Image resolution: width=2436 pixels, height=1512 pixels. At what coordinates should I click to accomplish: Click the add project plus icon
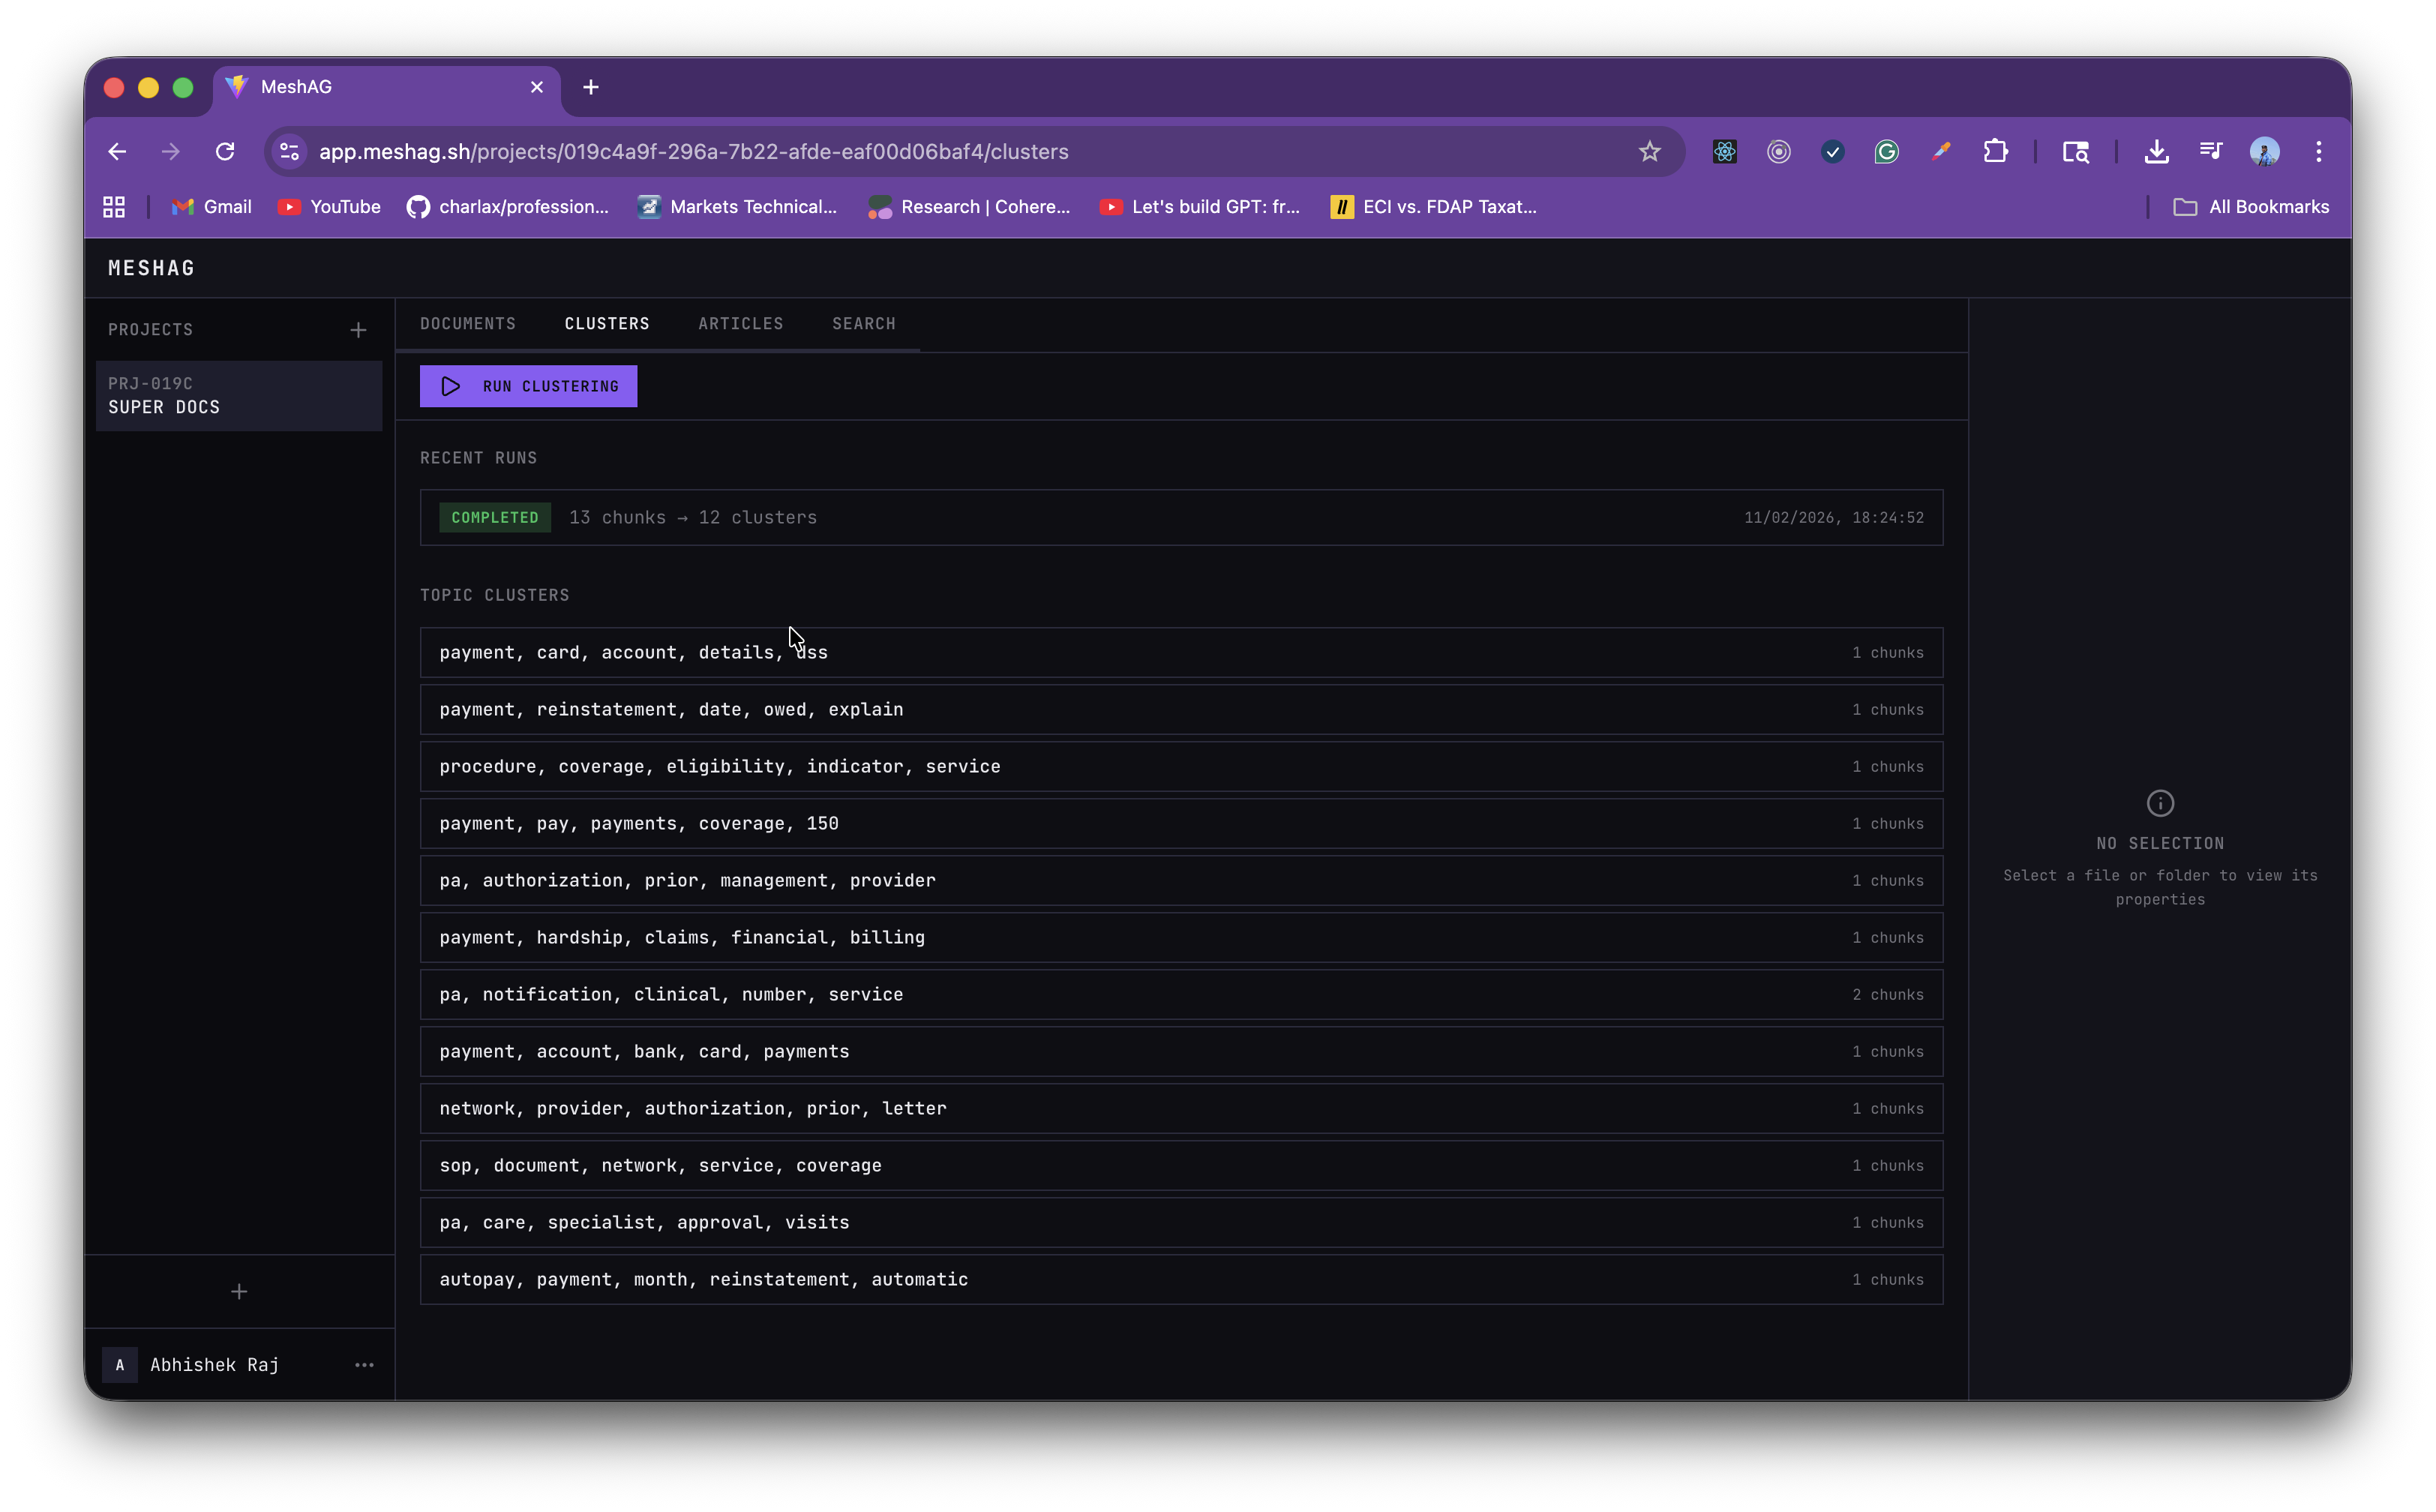point(358,330)
